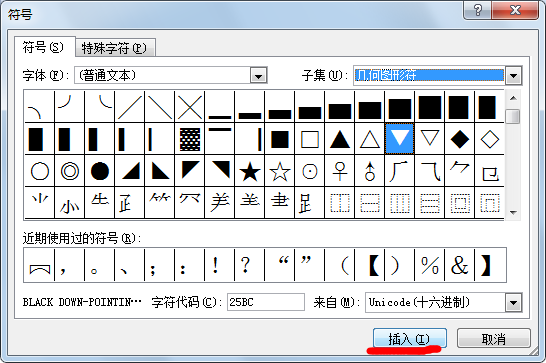Select the white circle symbol
Screen dimensions: 546x363
pos(40,171)
